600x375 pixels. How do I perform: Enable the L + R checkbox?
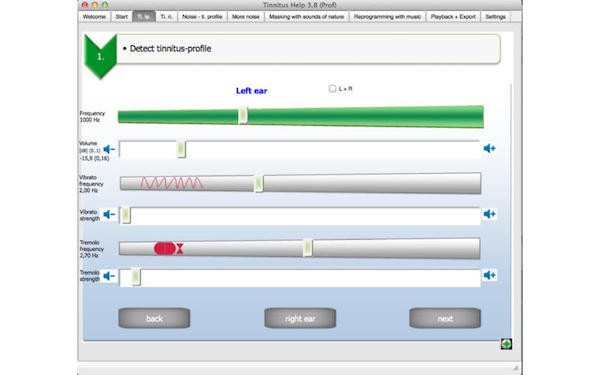332,89
